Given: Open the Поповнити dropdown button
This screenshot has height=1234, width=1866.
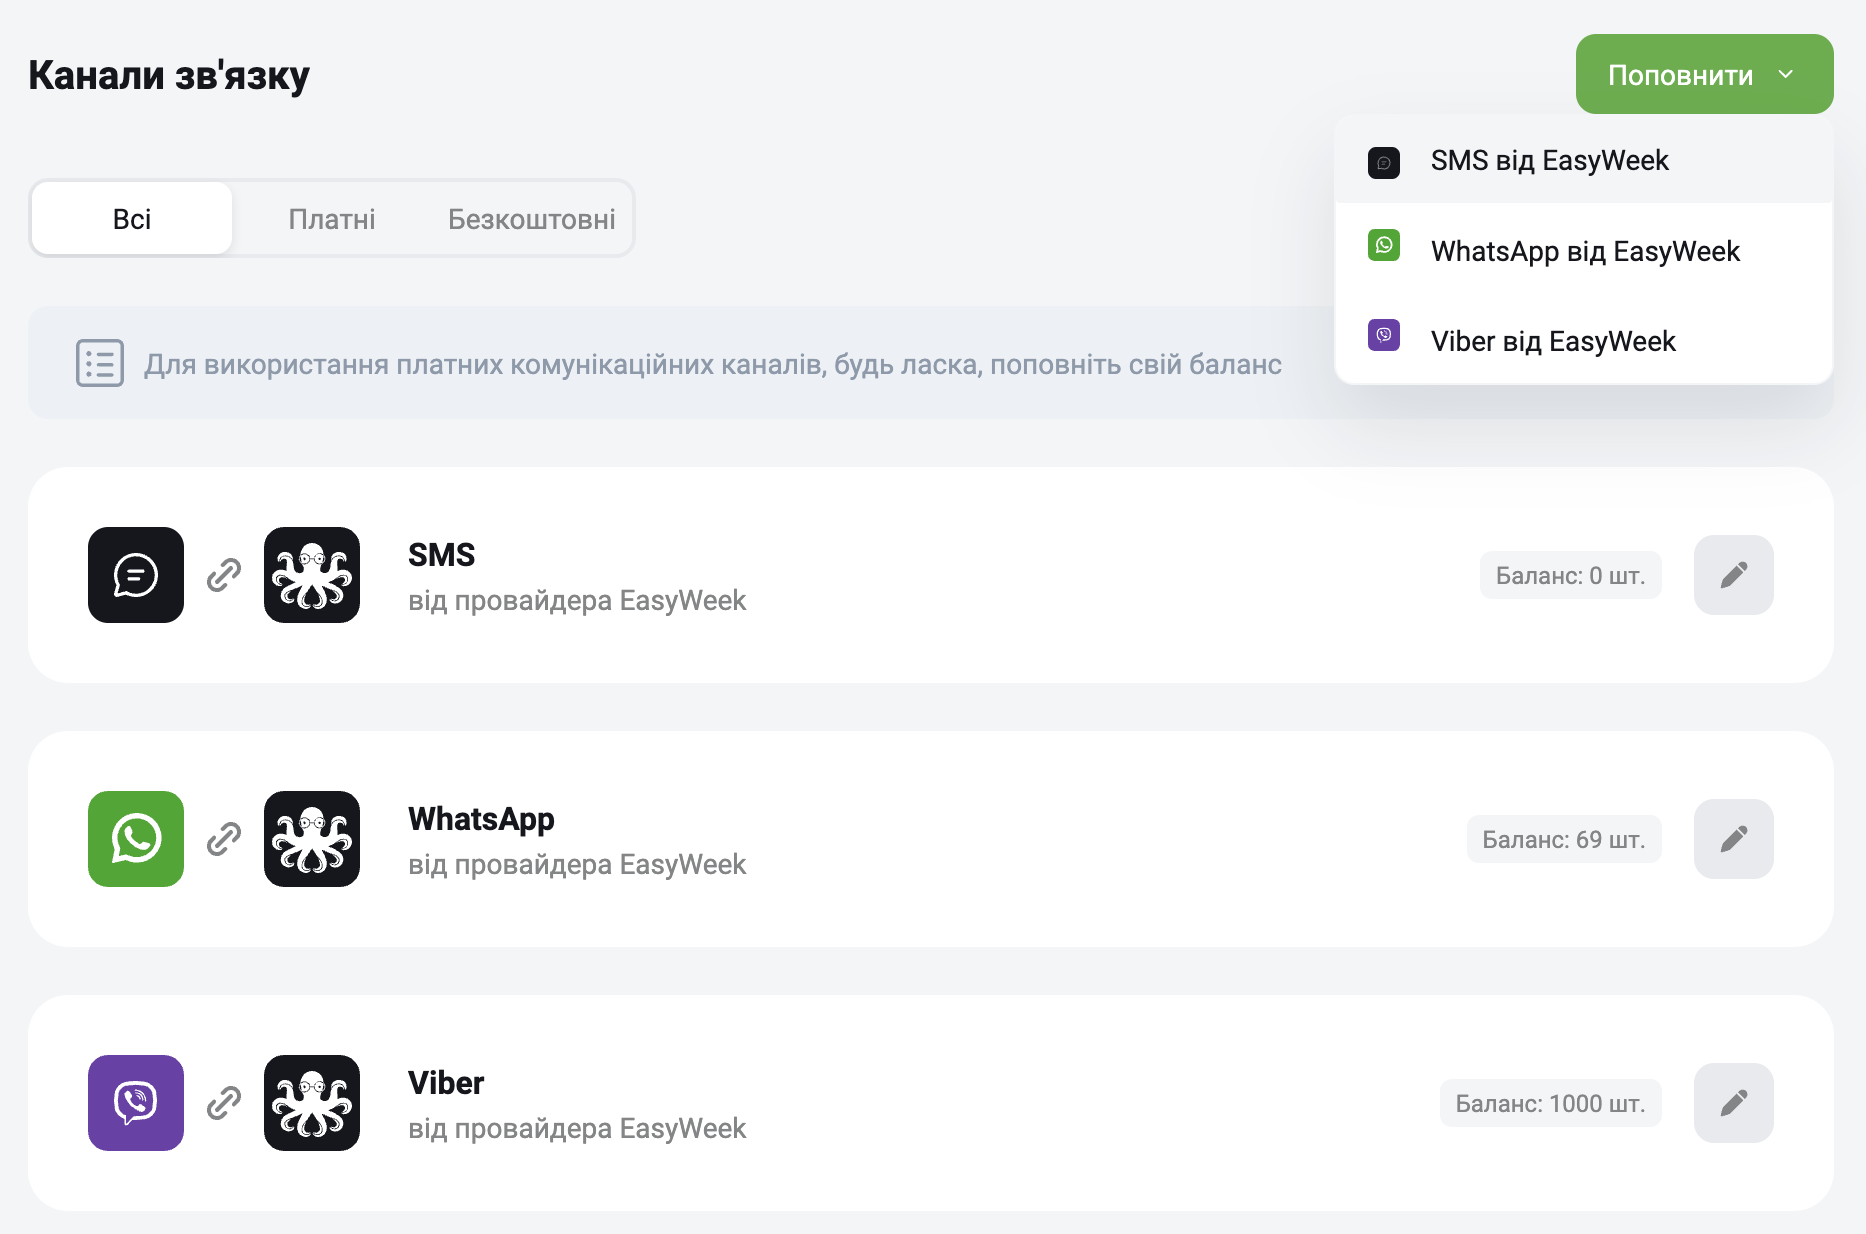Looking at the screenshot, I should tap(1704, 74).
